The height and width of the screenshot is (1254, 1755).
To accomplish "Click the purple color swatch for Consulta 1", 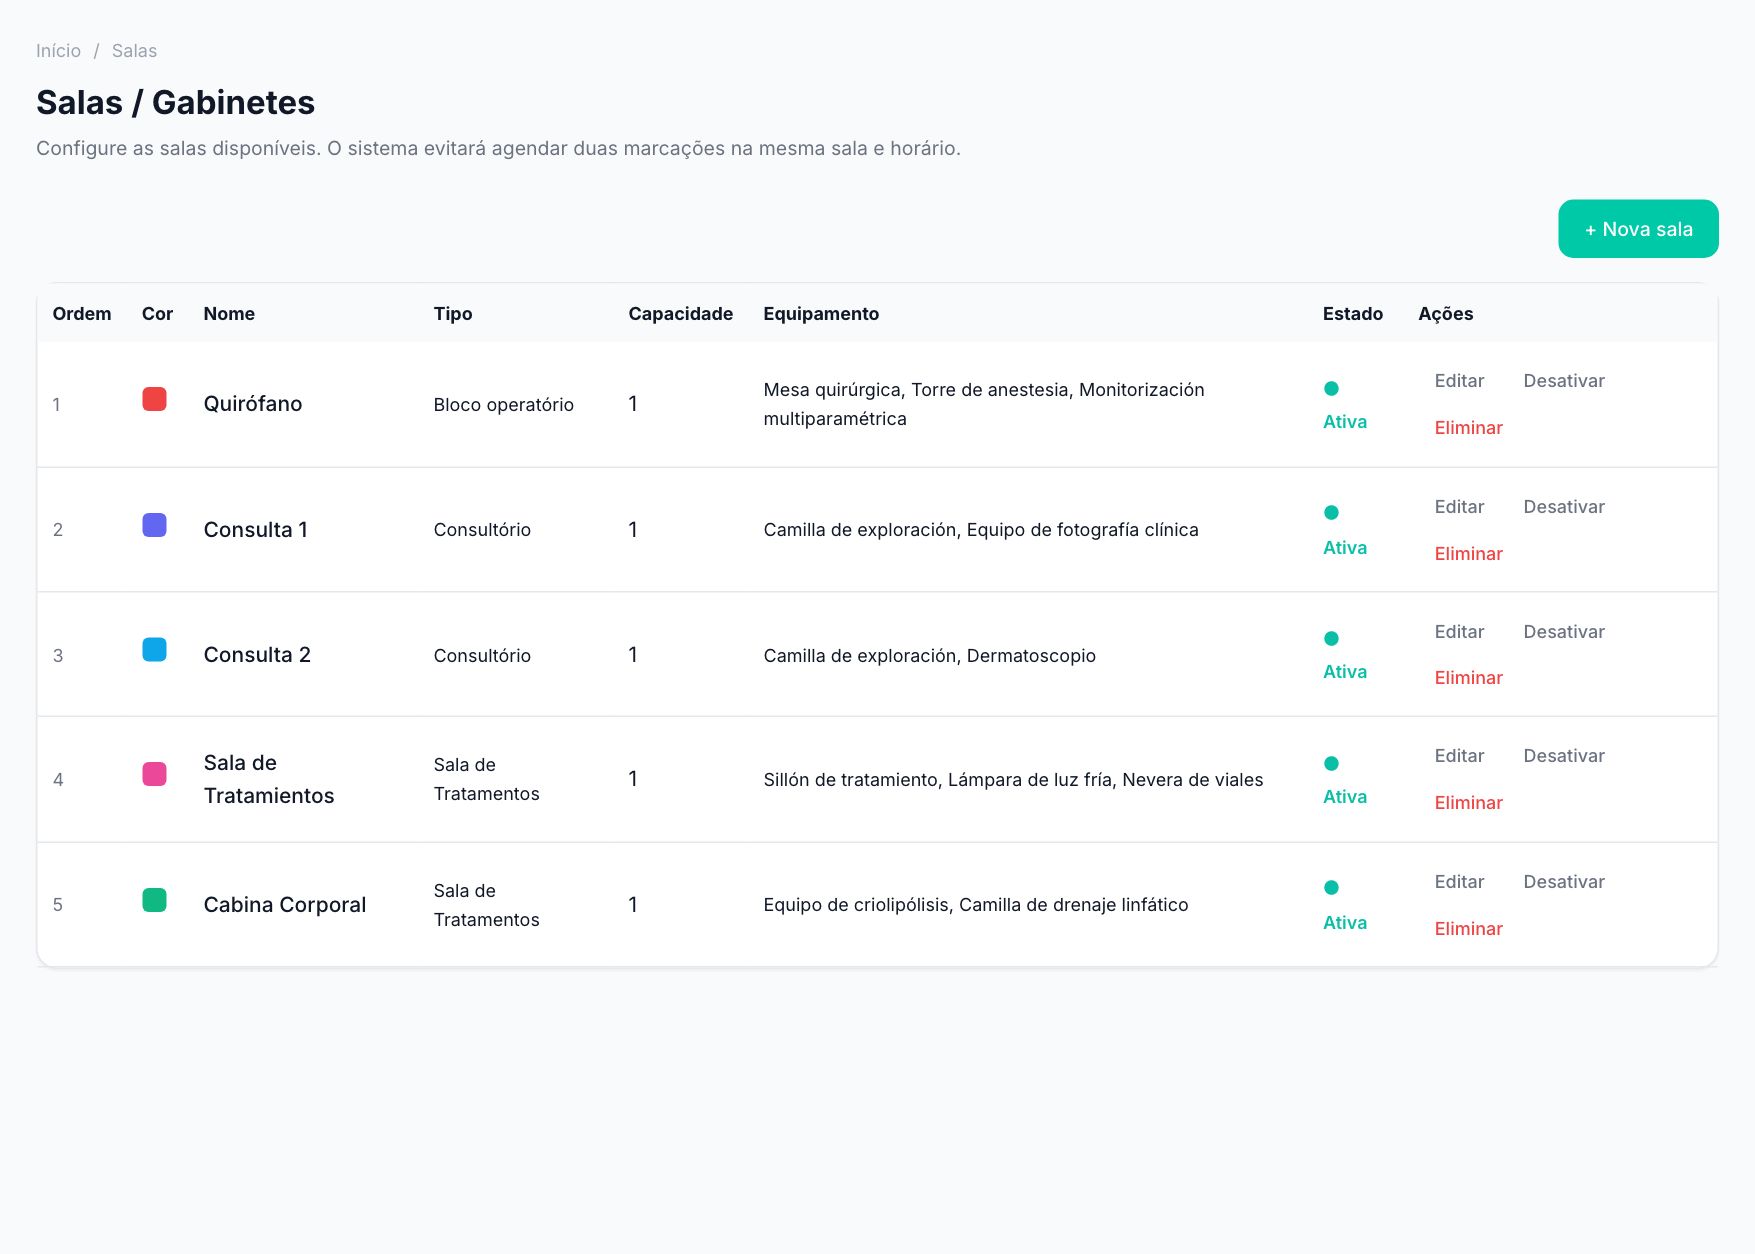I will pos(154,525).
